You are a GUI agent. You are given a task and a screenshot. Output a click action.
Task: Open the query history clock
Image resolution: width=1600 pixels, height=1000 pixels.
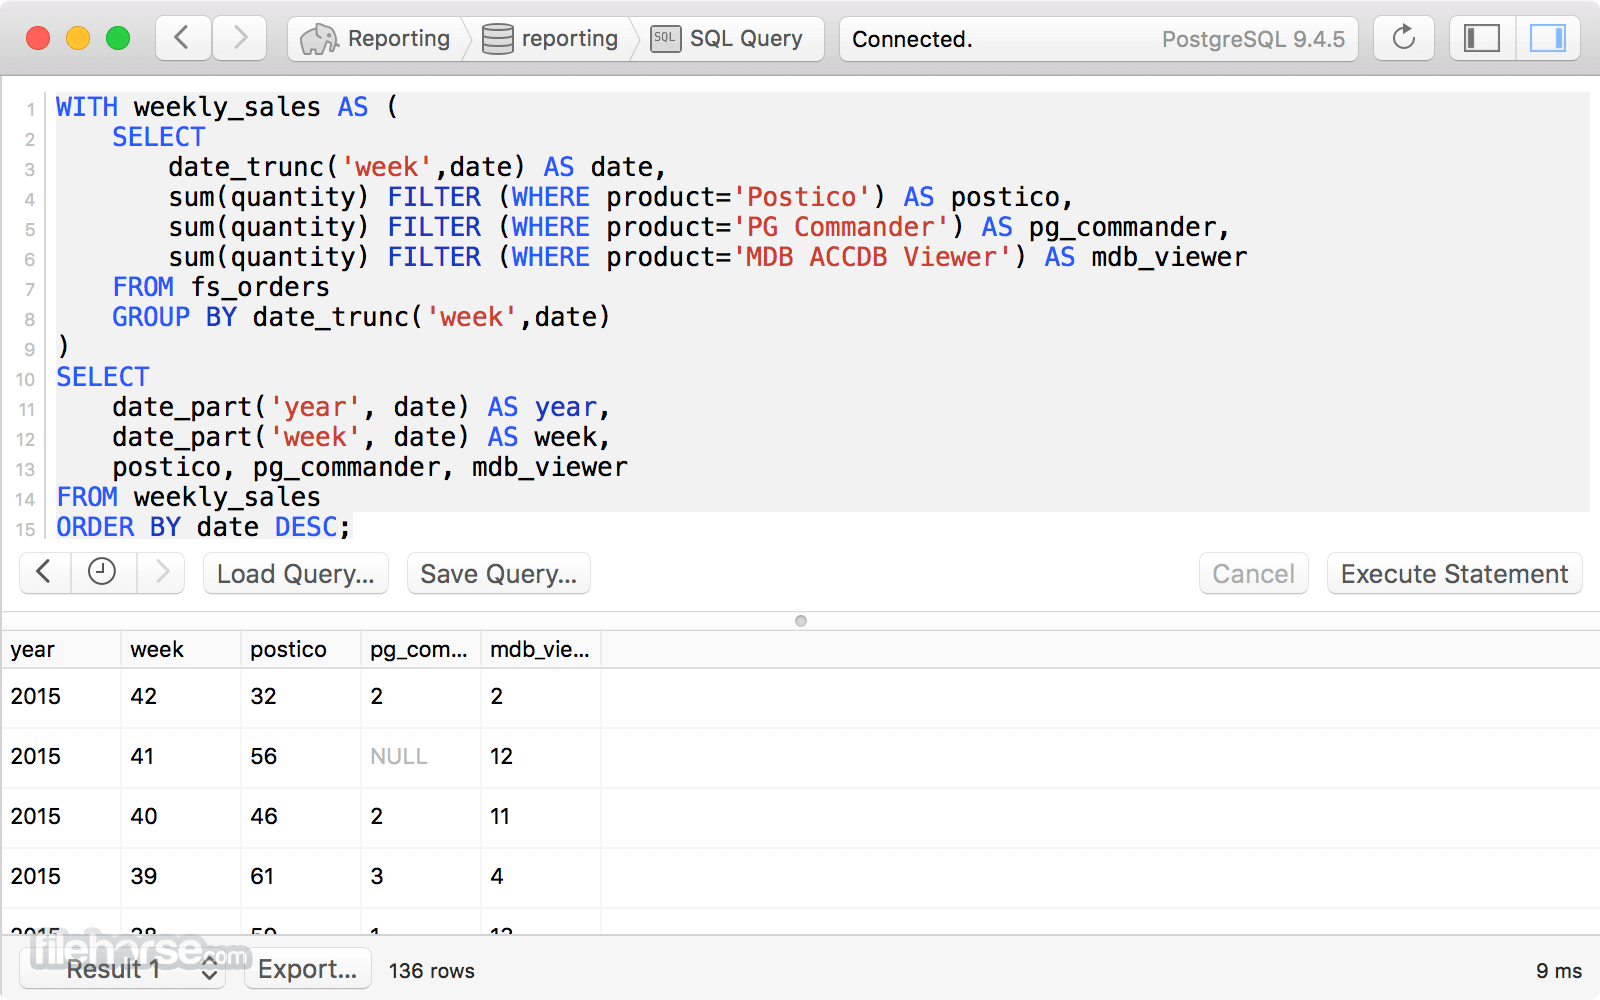pyautogui.click(x=102, y=573)
